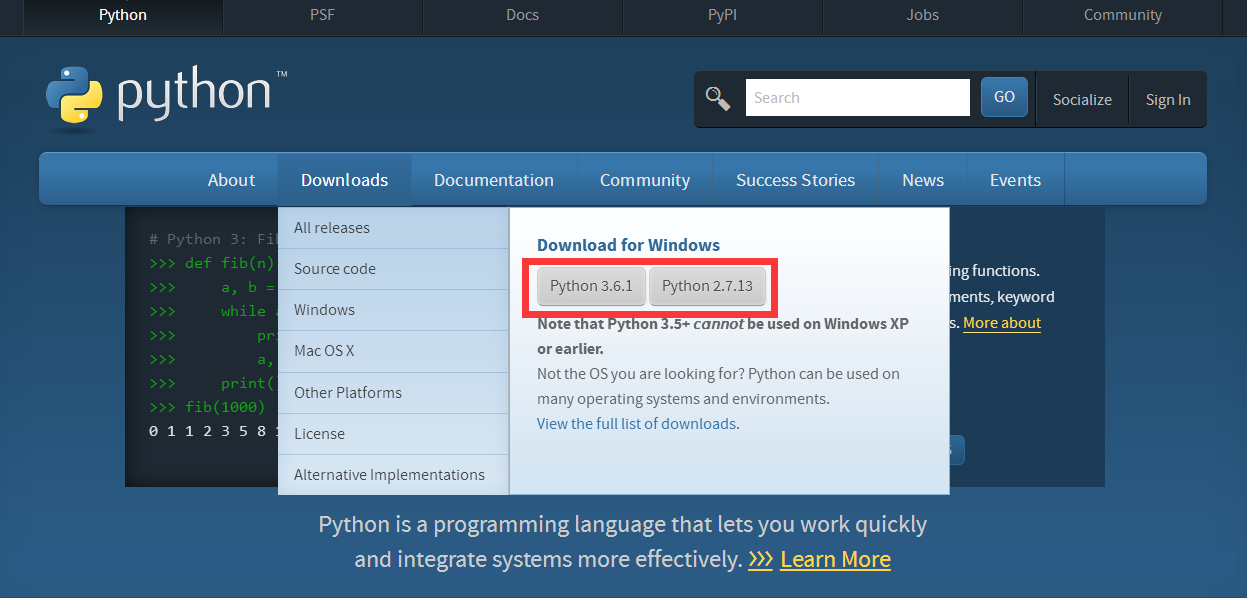Click the magnifying glass search icon
The image size is (1247, 601).
click(718, 98)
